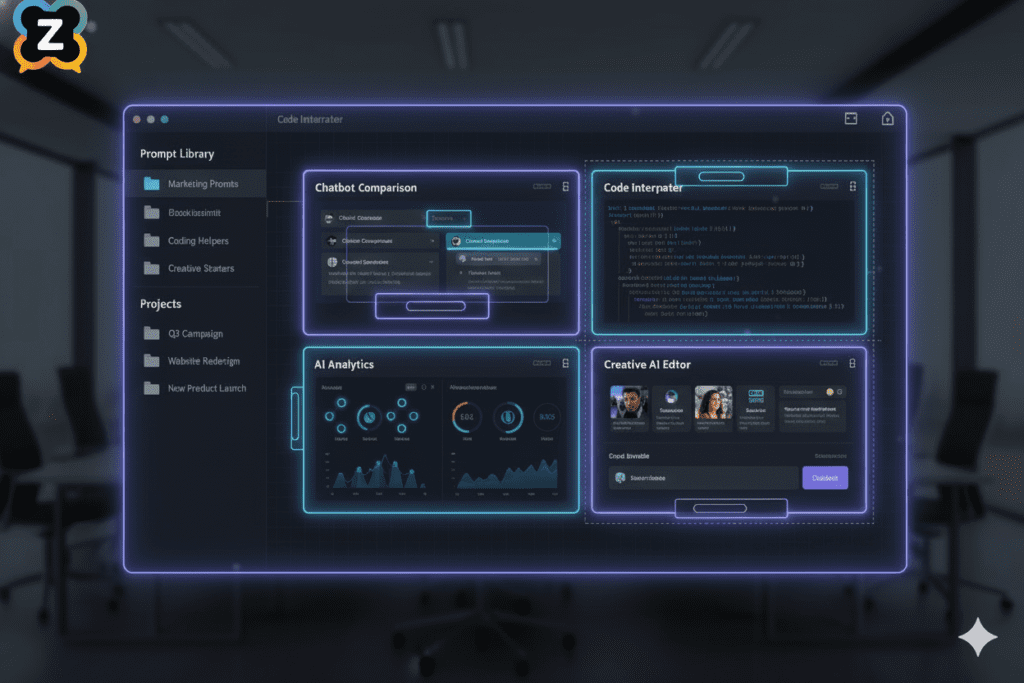Click the purple button in Creative AI Editor
Viewport: 1024px width, 683px height.
point(825,478)
